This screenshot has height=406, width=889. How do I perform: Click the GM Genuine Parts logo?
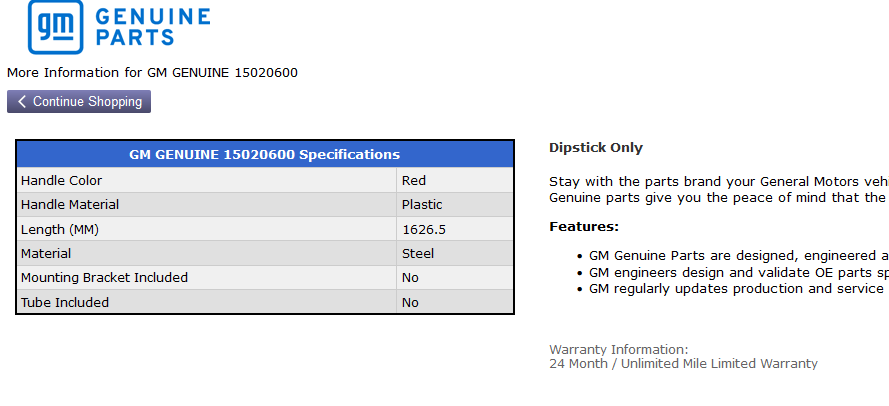118,28
